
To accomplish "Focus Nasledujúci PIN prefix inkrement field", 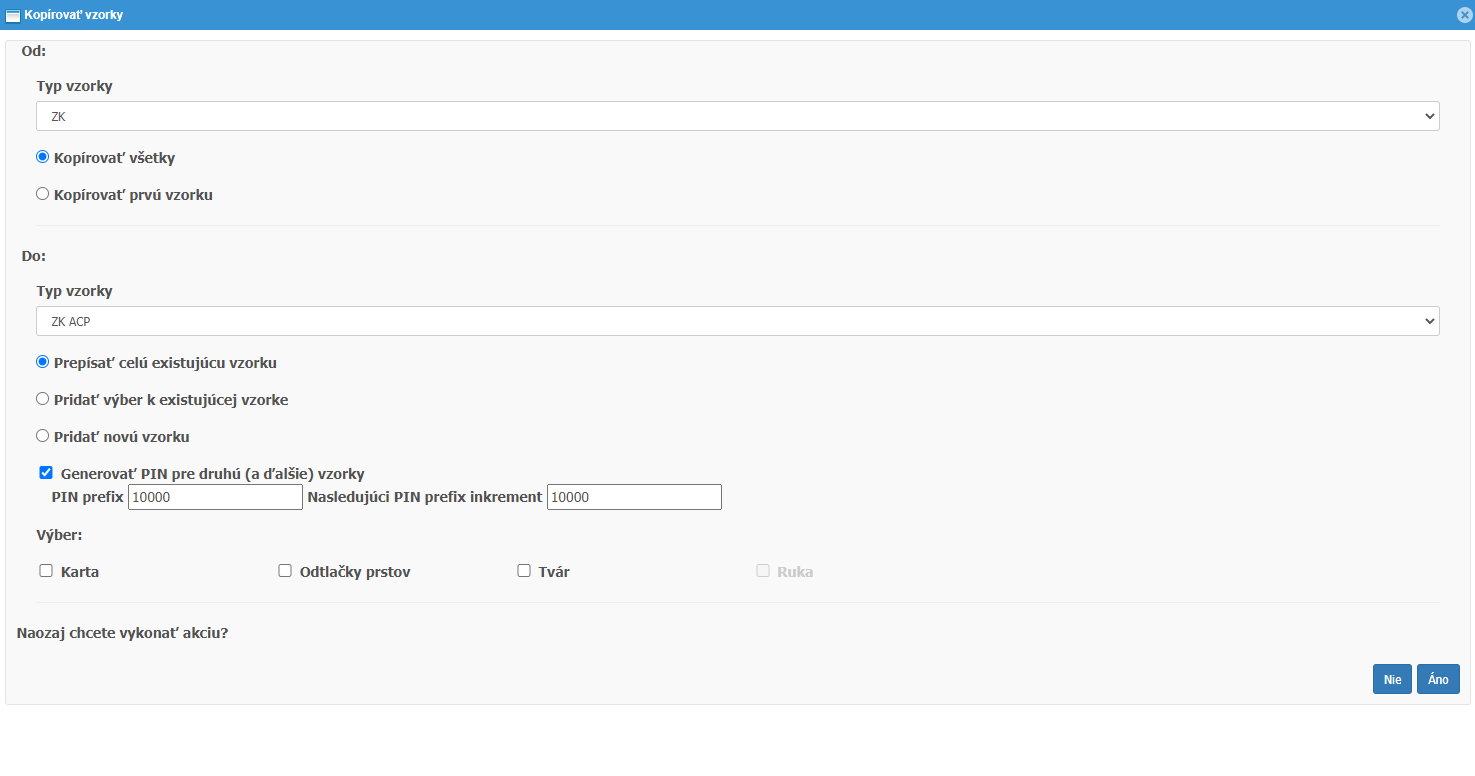I will (634, 497).
